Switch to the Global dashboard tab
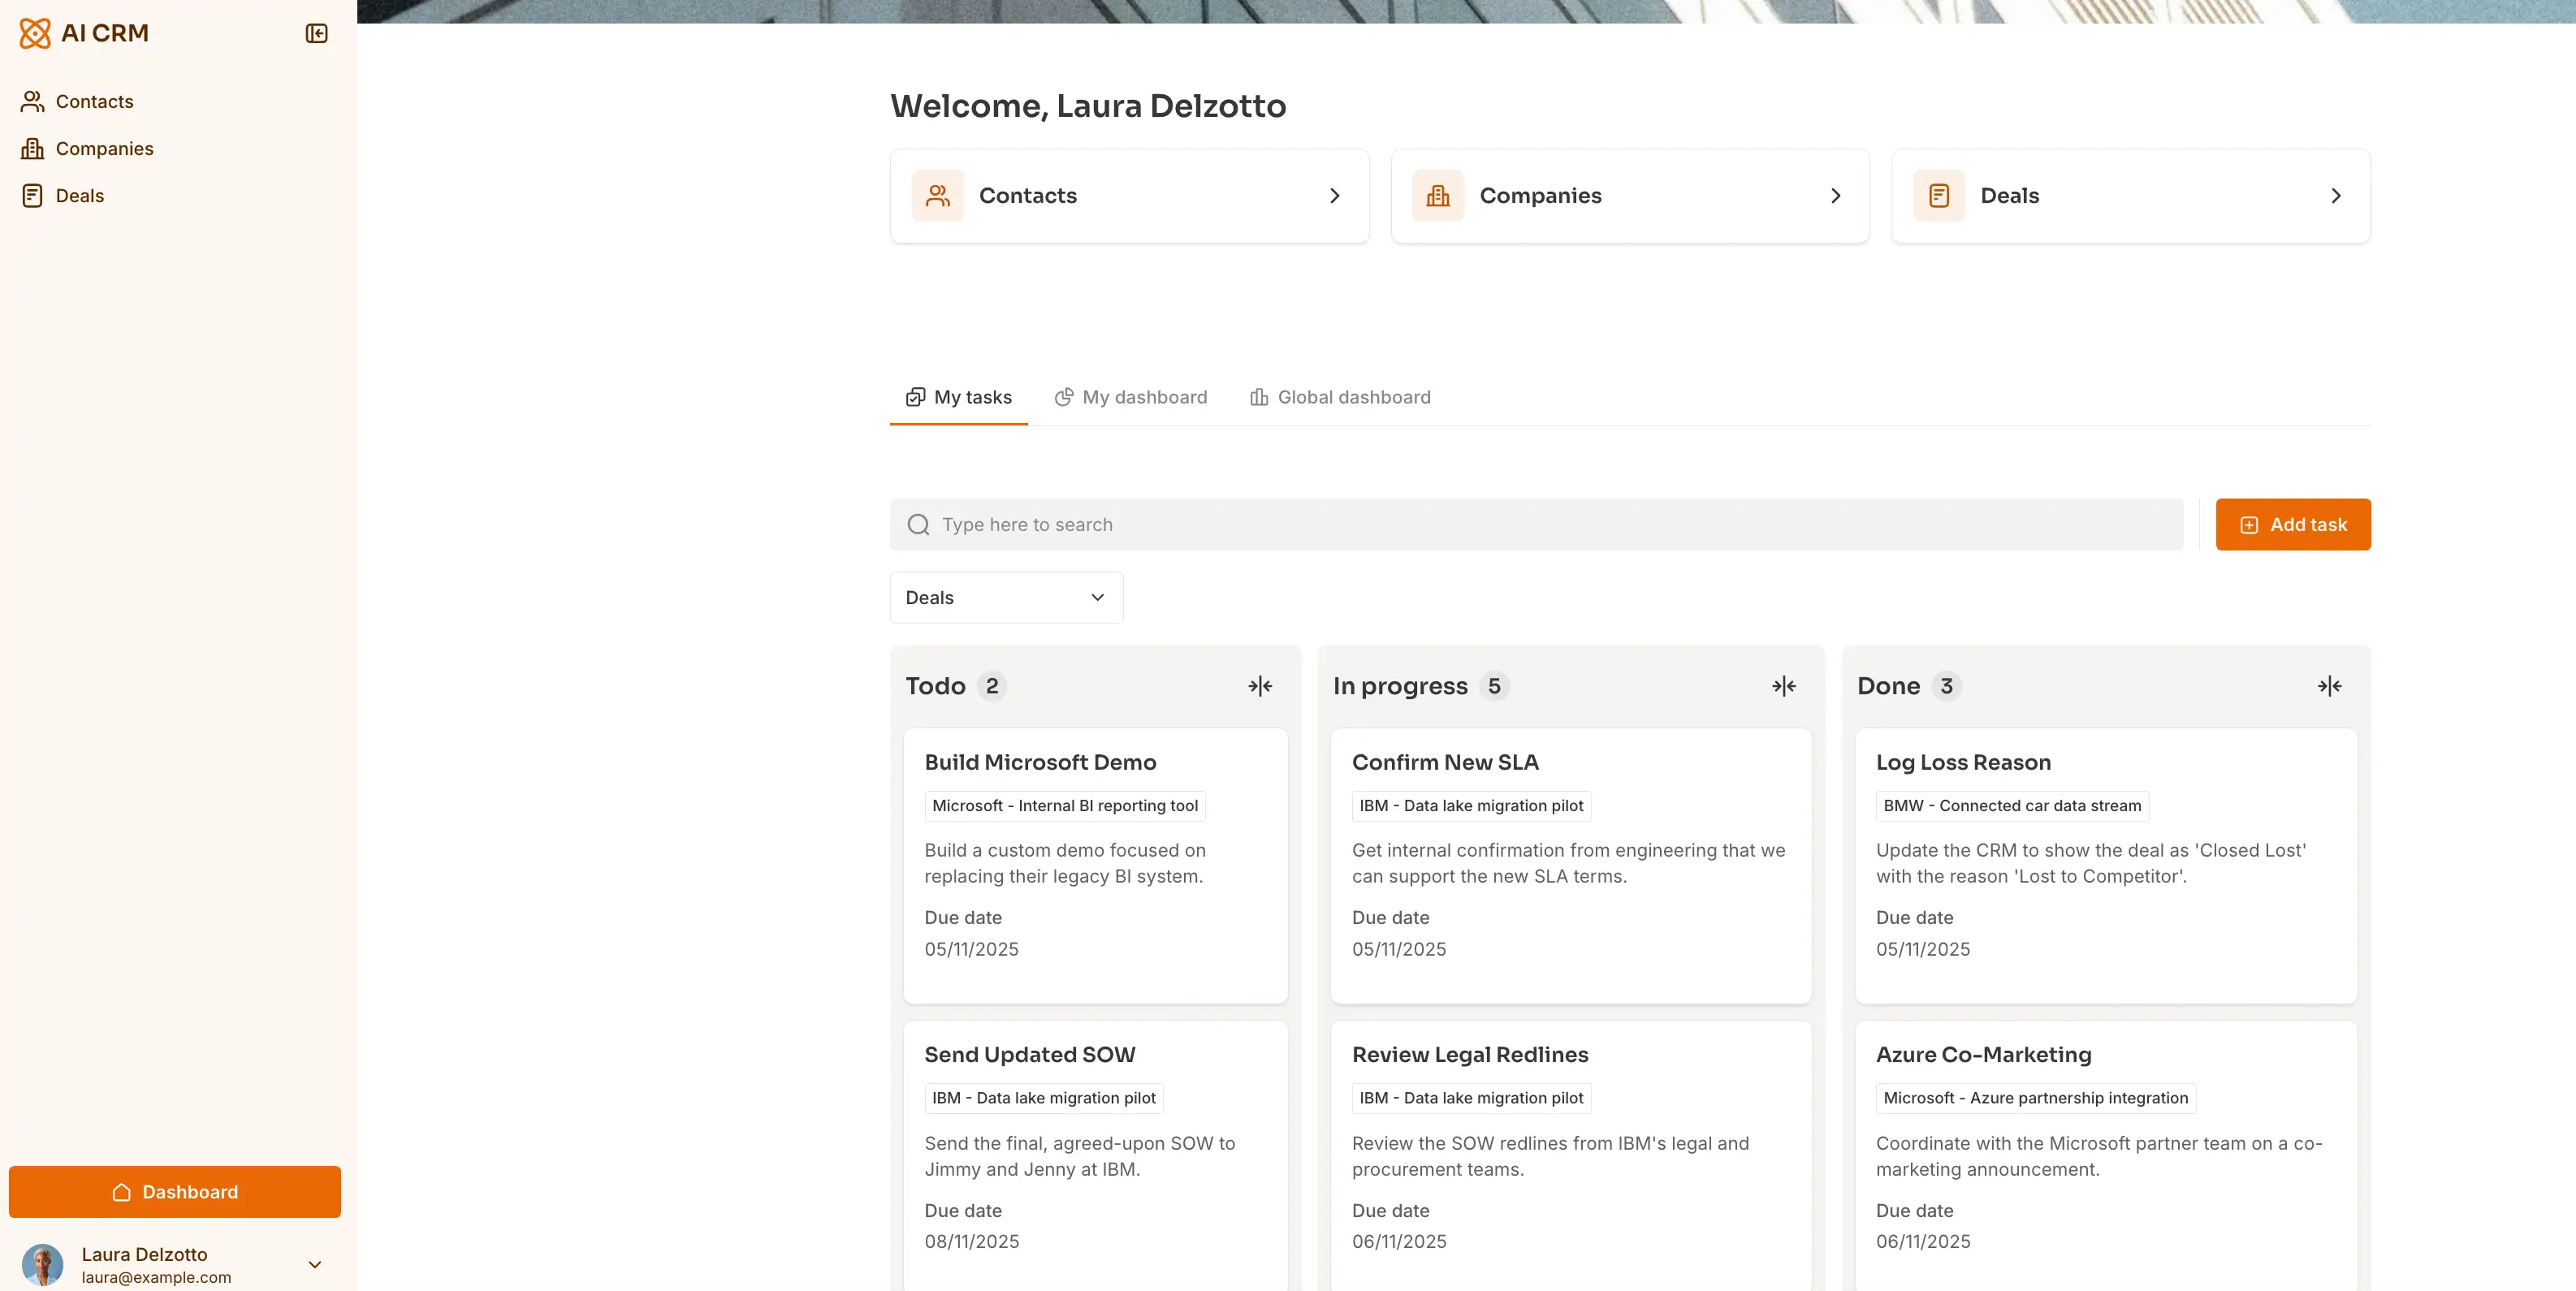Screen dimensions: 2576x1291 [x=1340, y=397]
